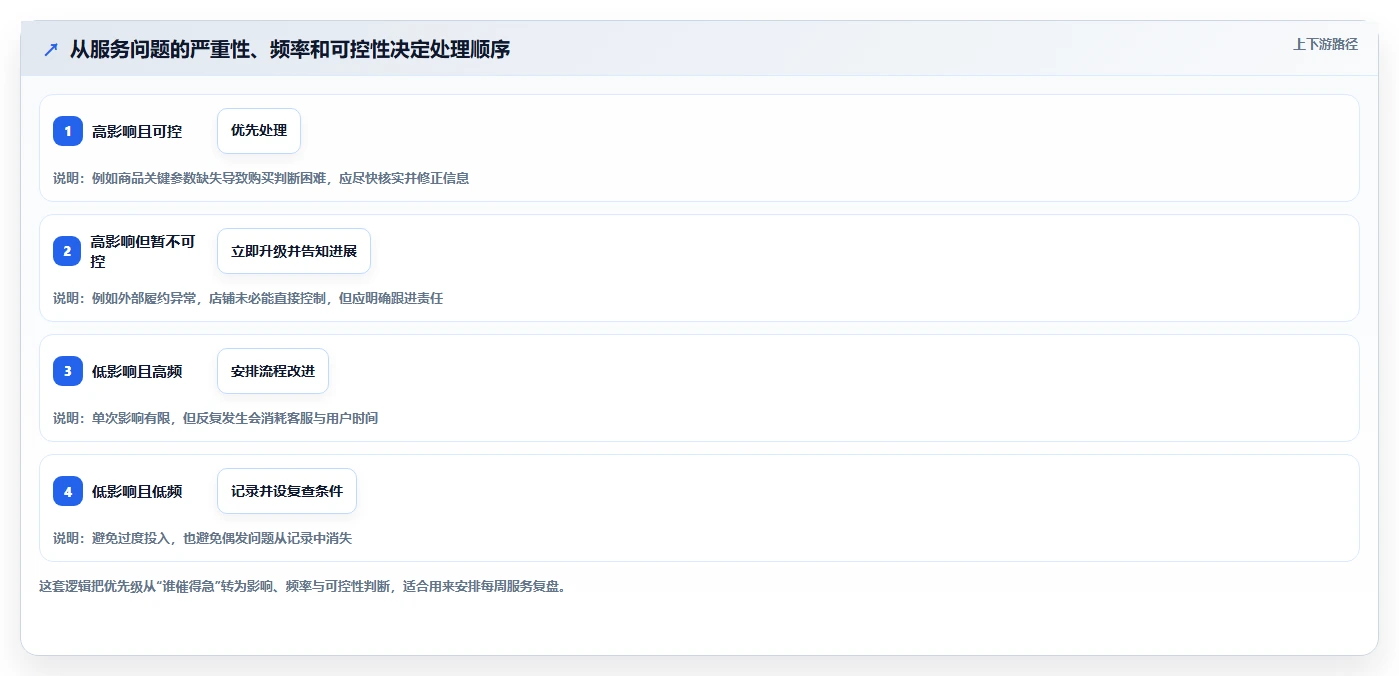The height and width of the screenshot is (676, 1399).
Task: Click the 立即升级并告知进展 button
Action: point(294,251)
